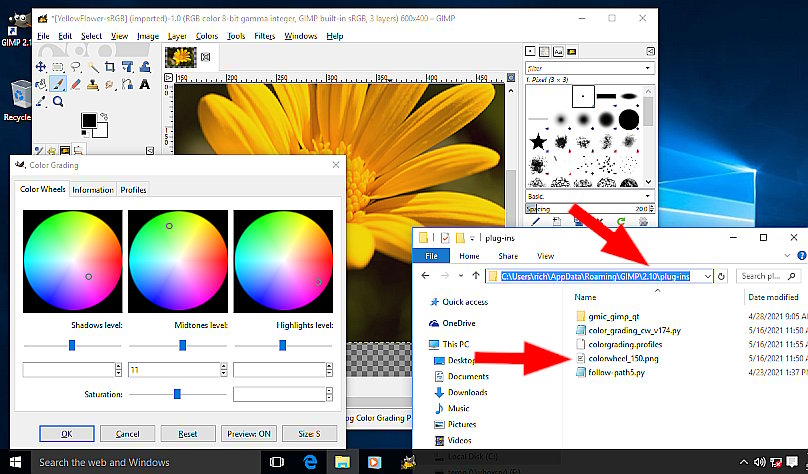This screenshot has height=474, width=808.
Task: Select the Color Picker eyedropper tool
Action: 41,101
